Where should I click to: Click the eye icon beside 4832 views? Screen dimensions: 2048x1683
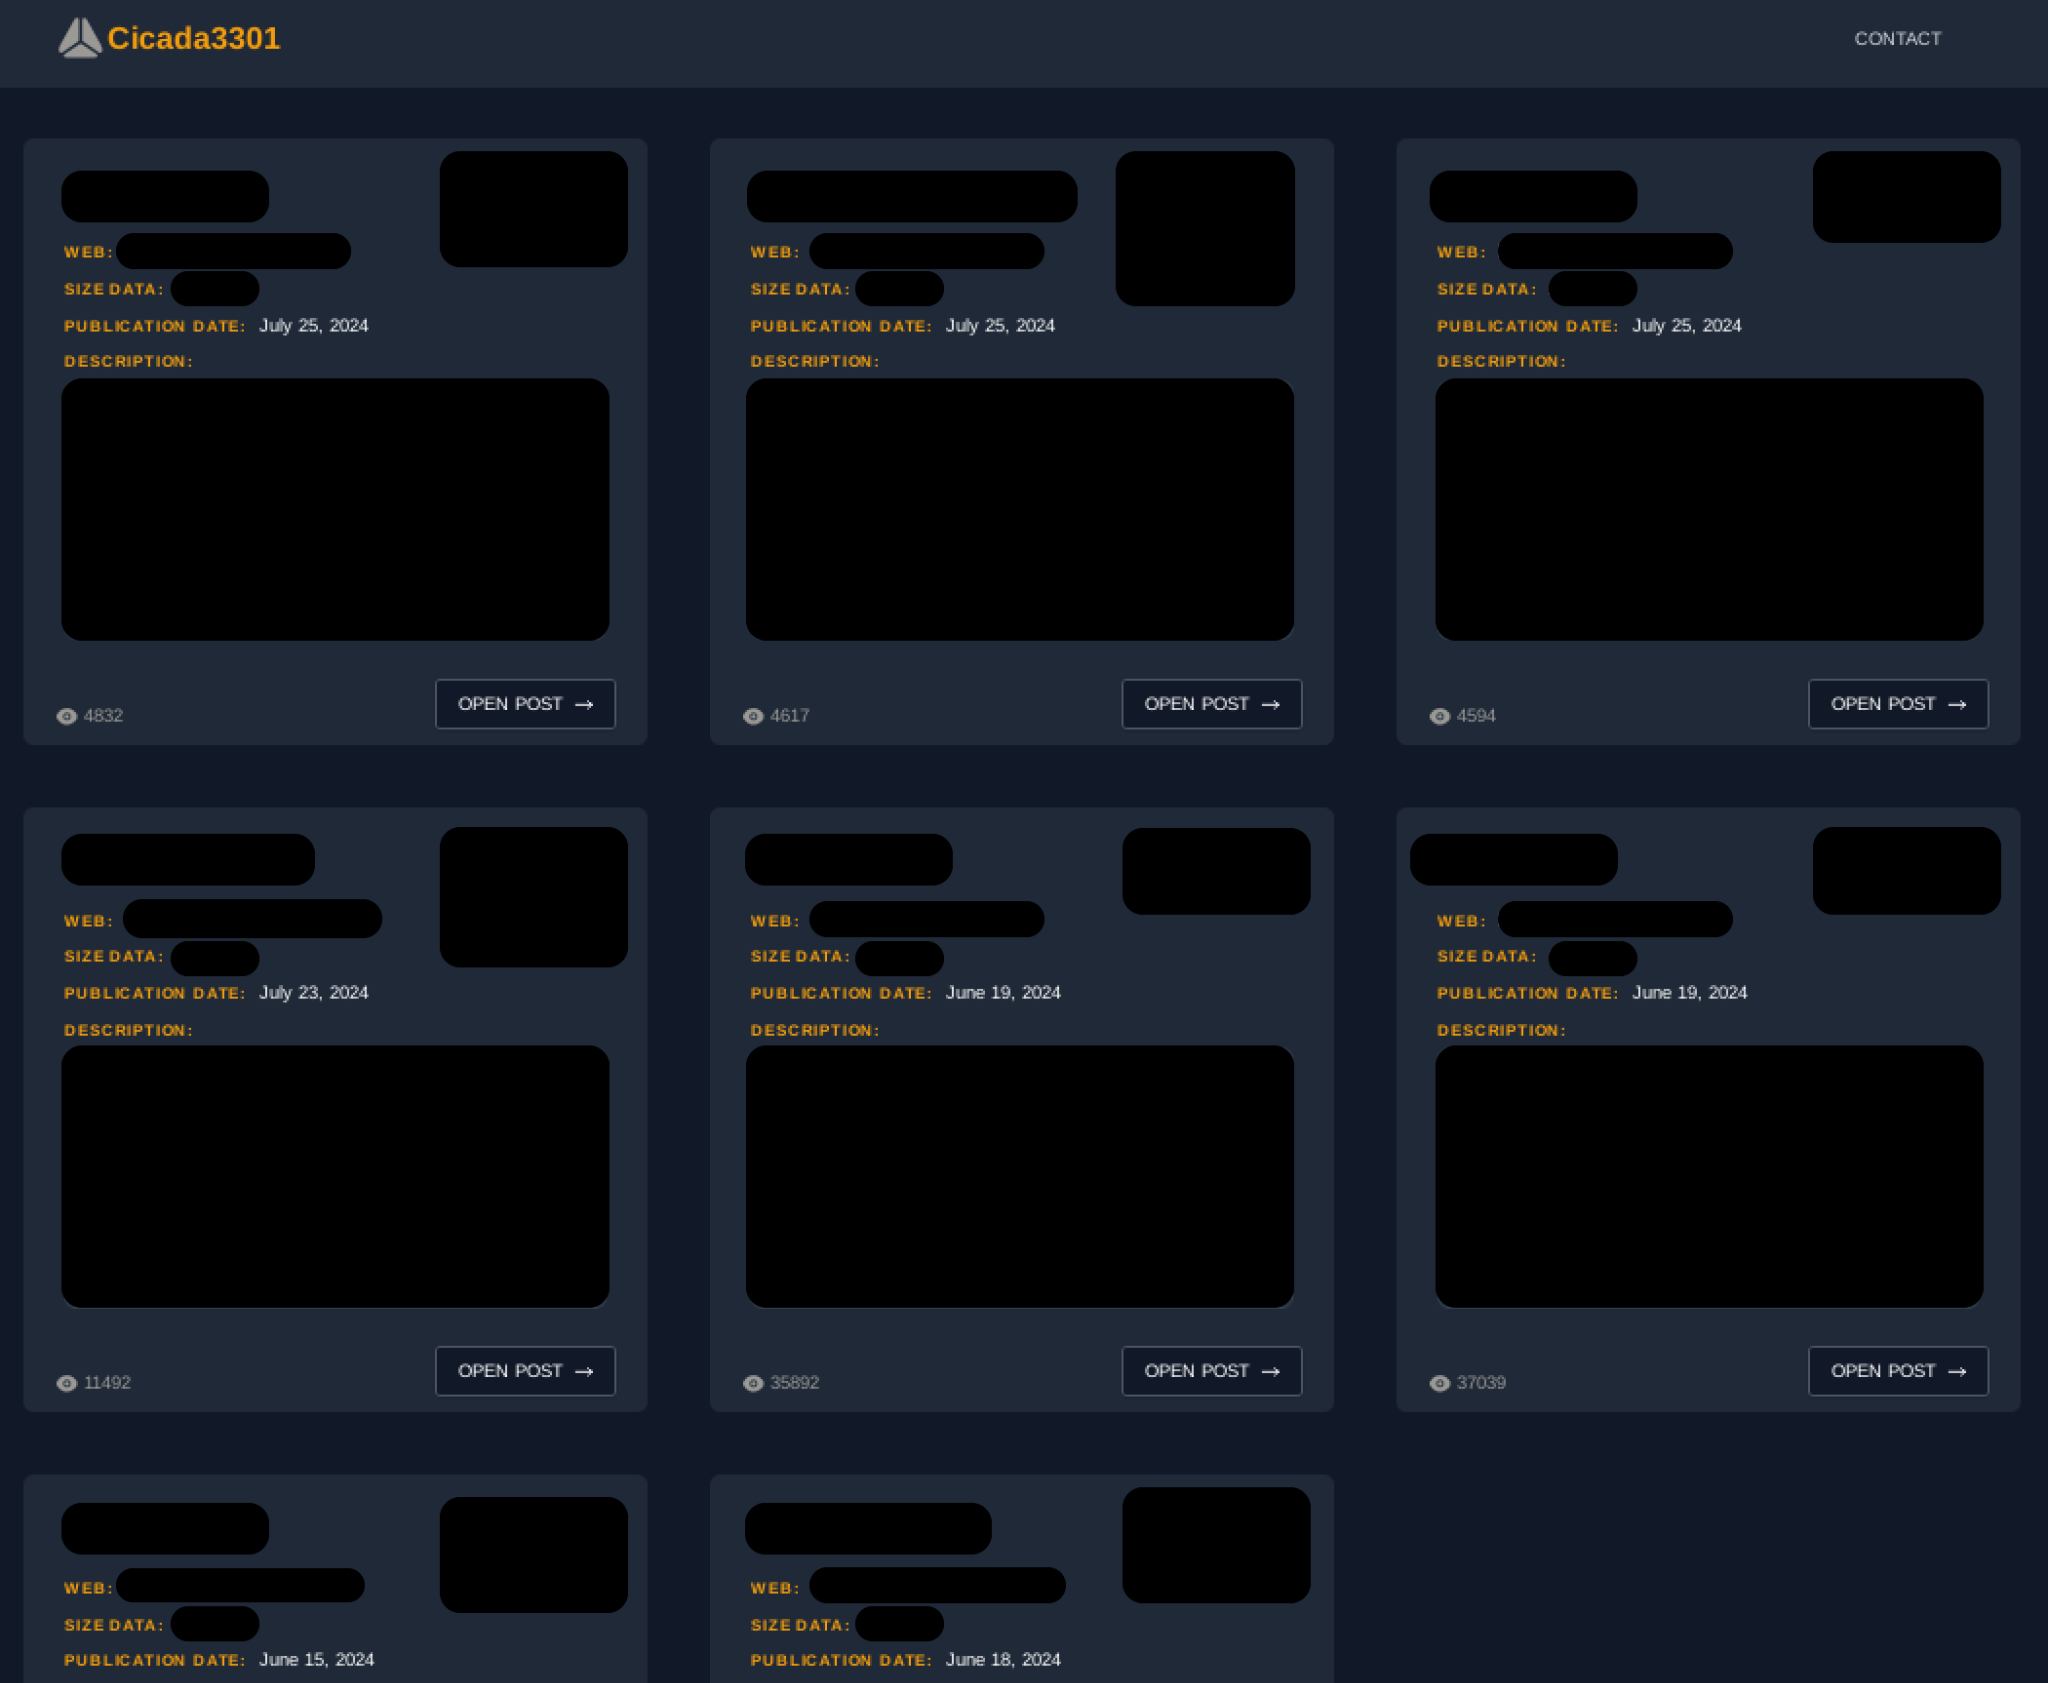tap(67, 716)
